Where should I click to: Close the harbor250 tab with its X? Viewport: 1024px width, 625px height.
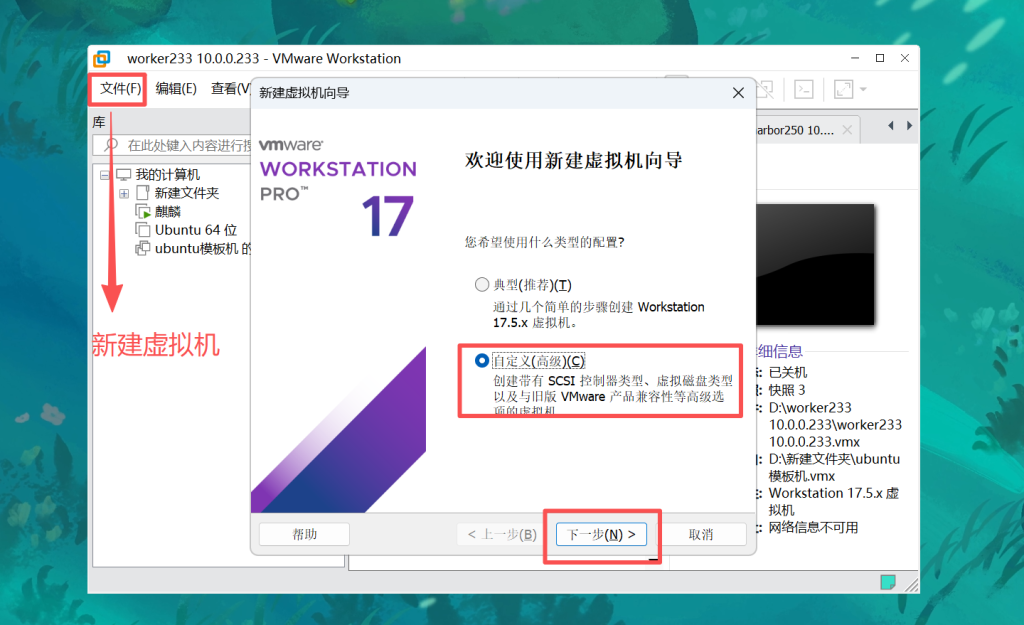point(848,130)
